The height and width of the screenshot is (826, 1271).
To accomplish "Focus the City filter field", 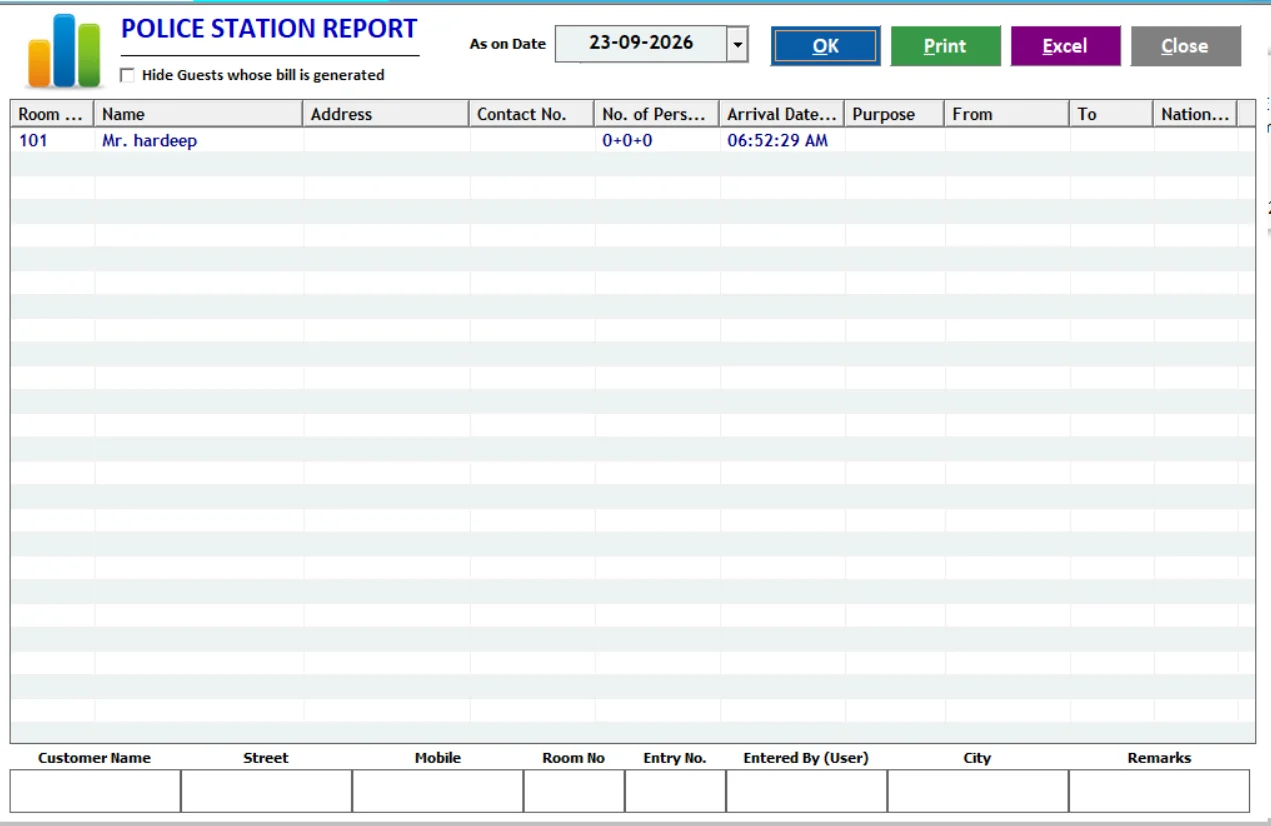I will [978, 791].
